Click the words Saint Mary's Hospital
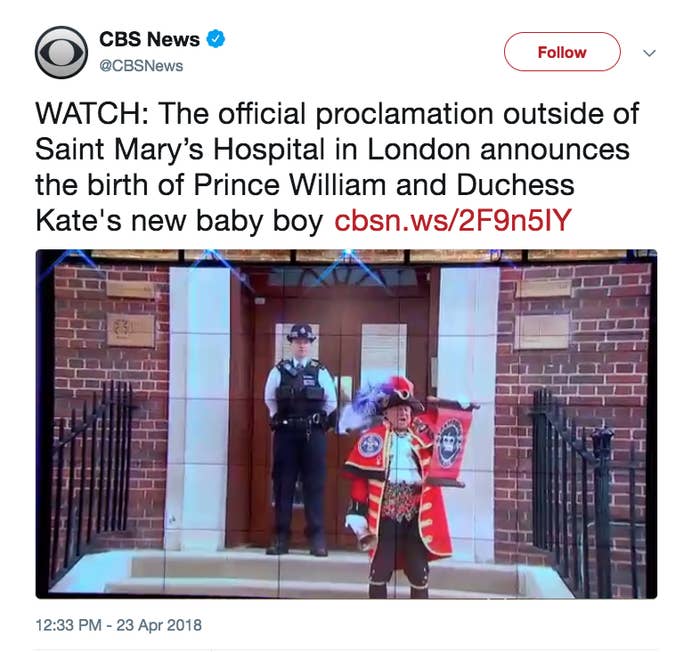Image resolution: width=700 pixels, height=652 pixels. [180, 149]
